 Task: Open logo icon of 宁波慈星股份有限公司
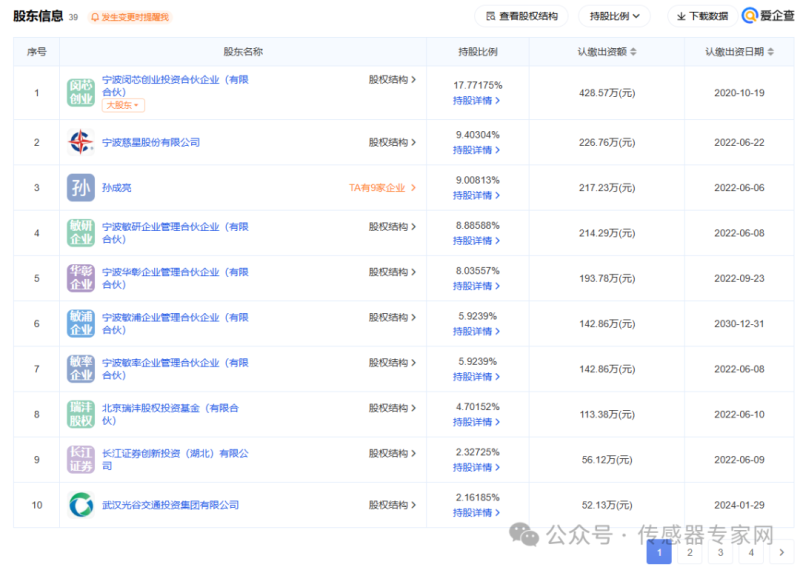pos(81,142)
